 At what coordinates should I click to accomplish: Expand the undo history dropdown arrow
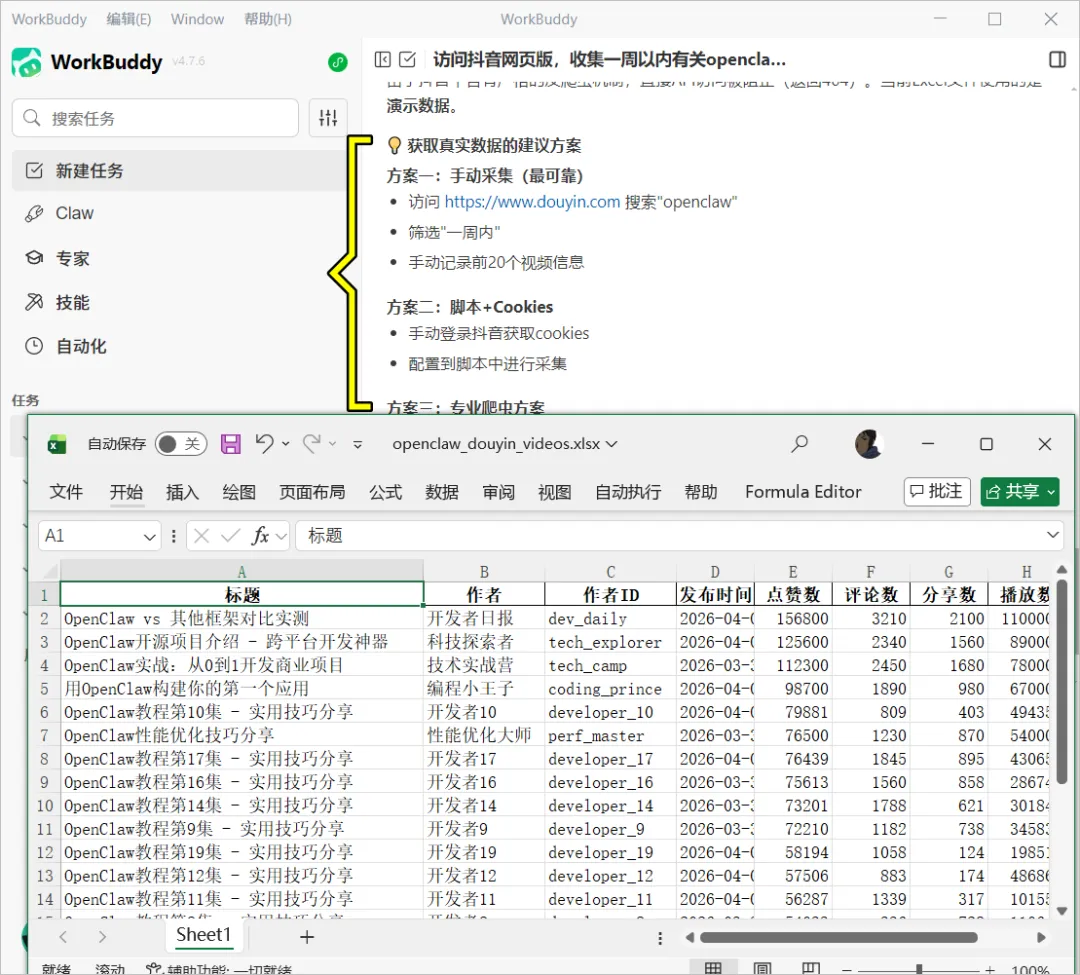point(286,444)
